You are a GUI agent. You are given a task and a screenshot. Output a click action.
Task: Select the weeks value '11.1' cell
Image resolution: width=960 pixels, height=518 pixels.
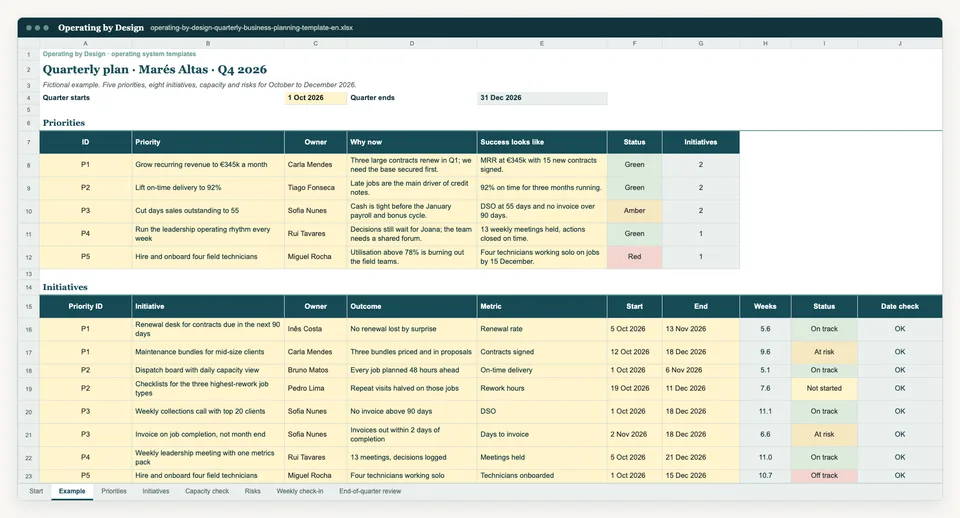pos(765,411)
